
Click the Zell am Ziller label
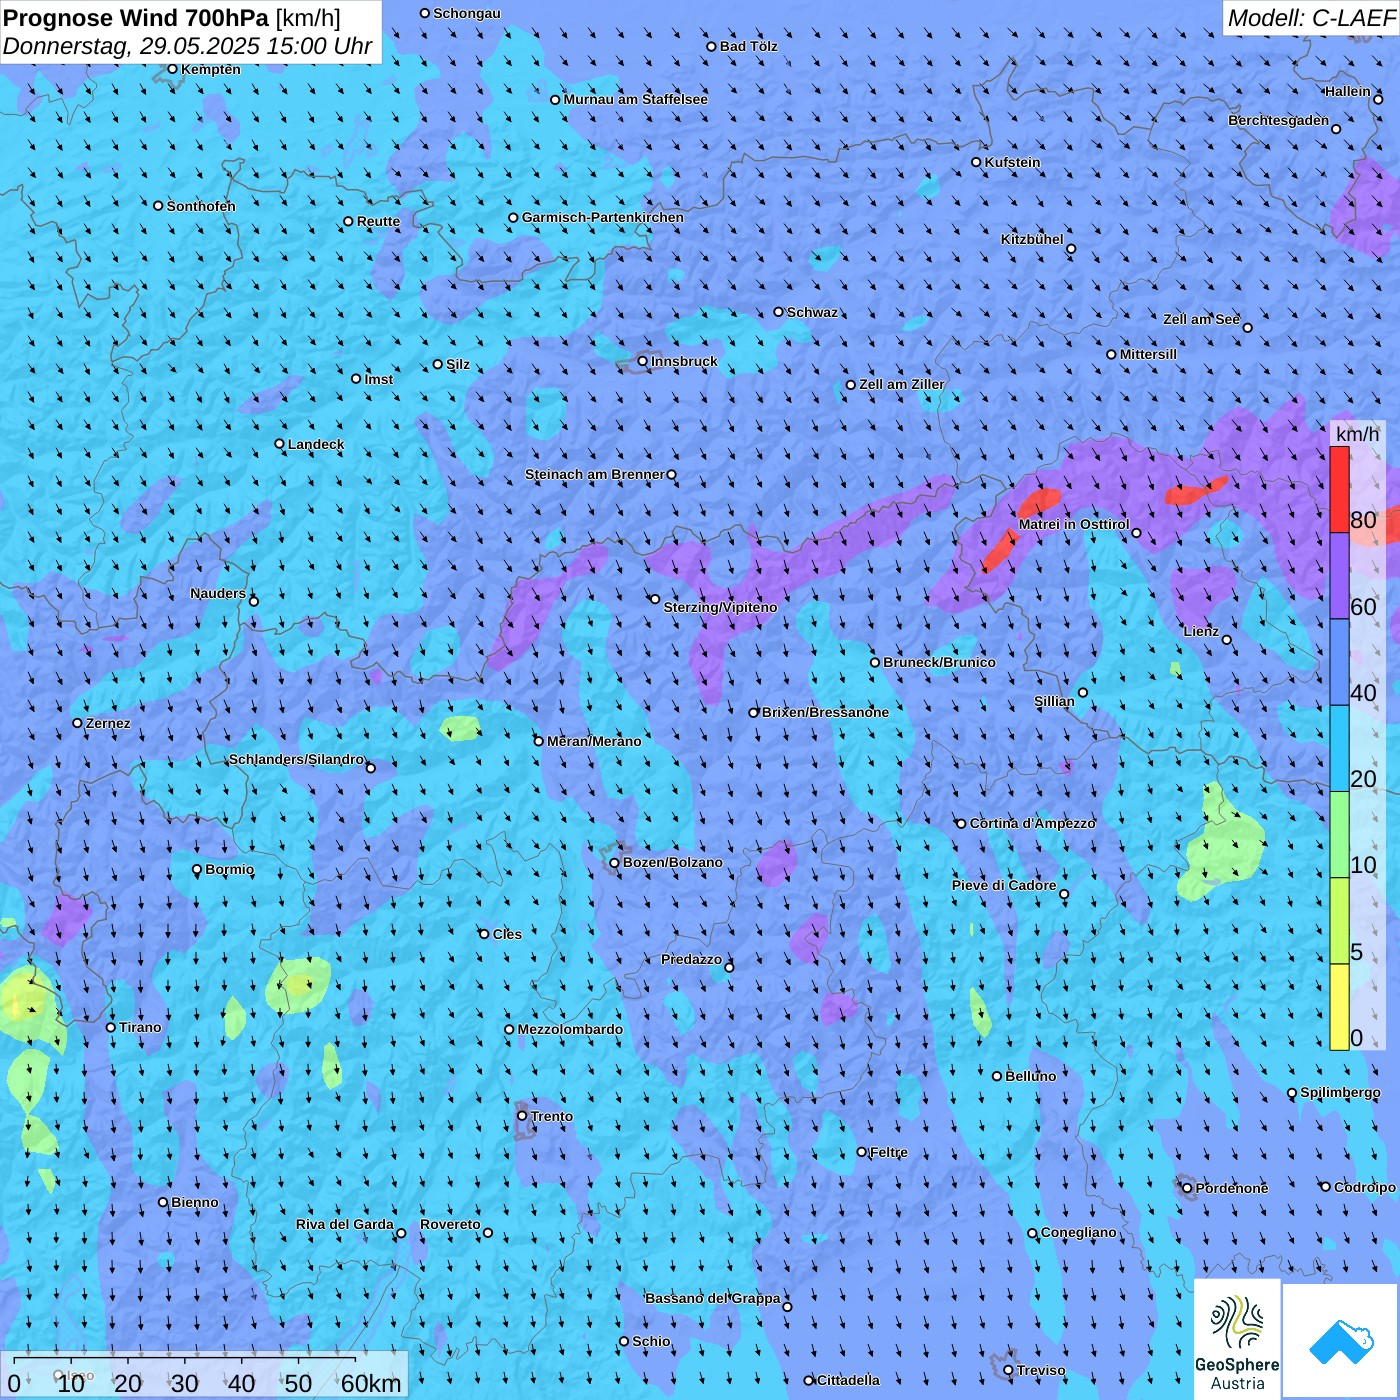click(x=902, y=384)
